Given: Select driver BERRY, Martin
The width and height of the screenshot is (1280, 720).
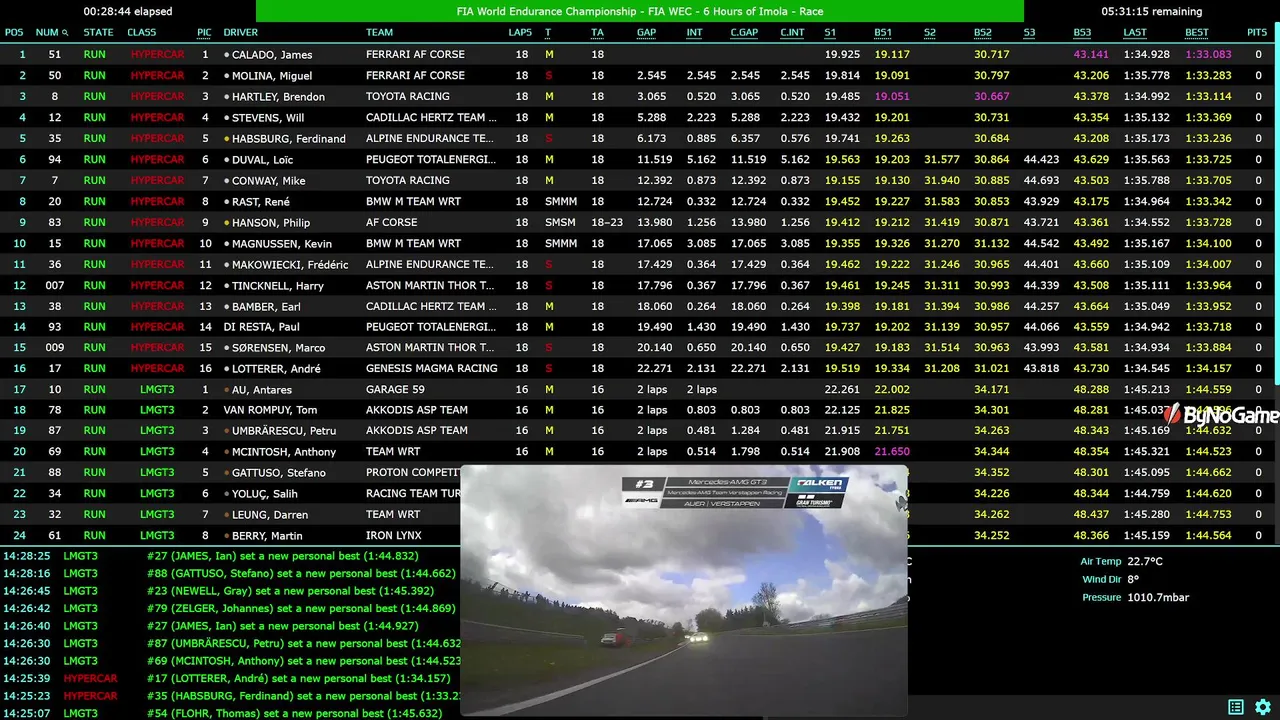Looking at the screenshot, I should click(267, 536).
